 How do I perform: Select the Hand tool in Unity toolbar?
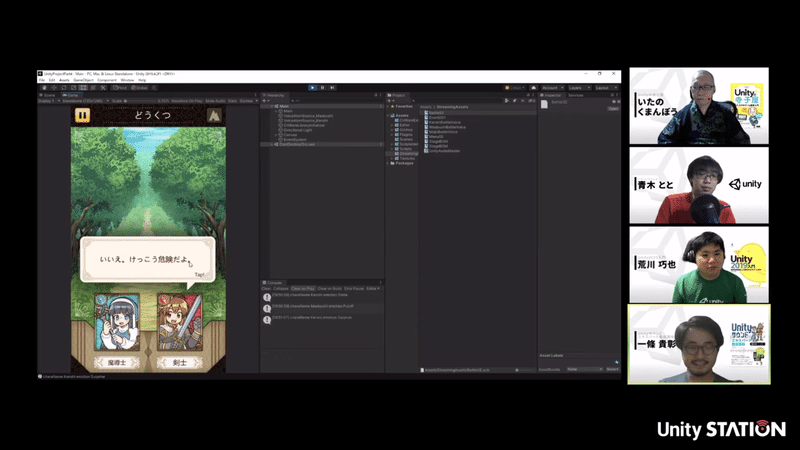point(44,88)
